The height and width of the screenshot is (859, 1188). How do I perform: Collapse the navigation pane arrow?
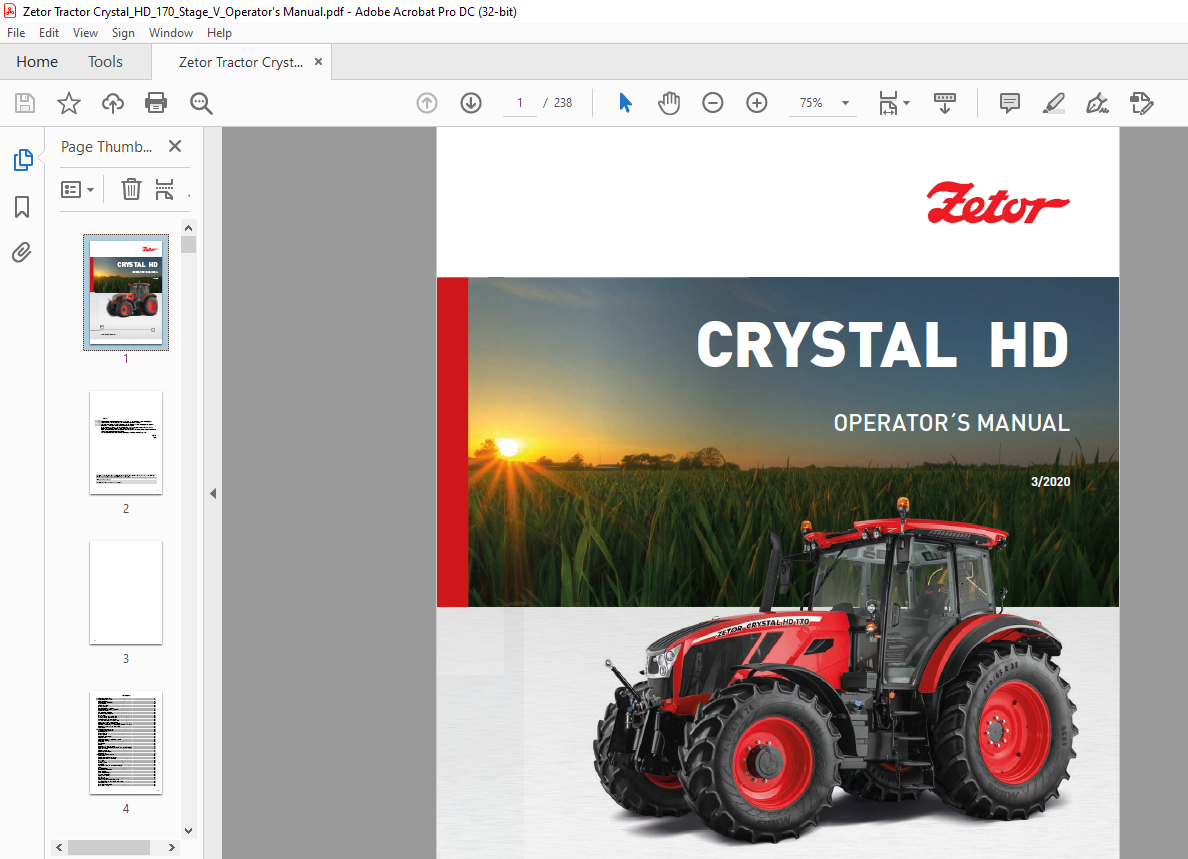click(x=213, y=494)
